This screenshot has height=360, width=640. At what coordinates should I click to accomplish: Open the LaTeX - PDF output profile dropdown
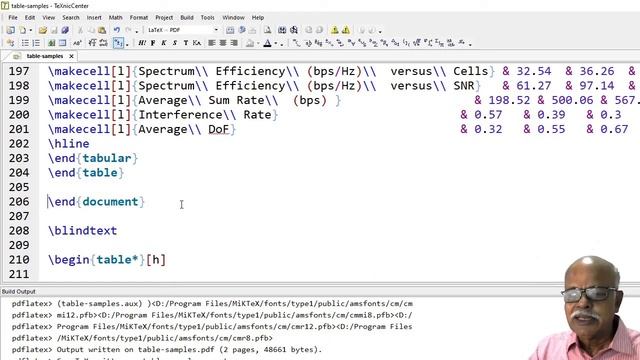tap(216, 30)
